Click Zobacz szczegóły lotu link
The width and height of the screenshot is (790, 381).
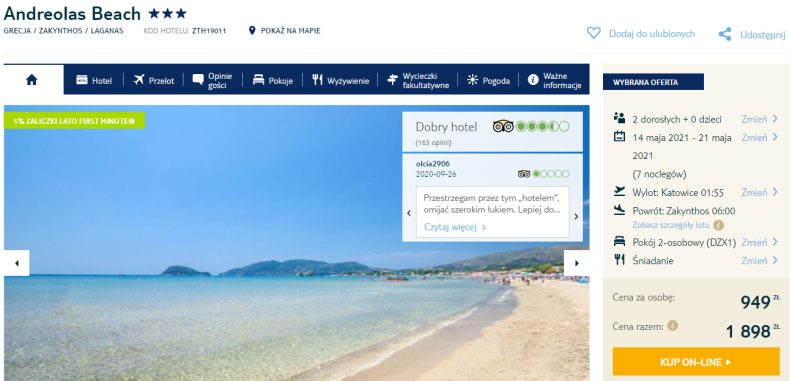[x=672, y=225]
